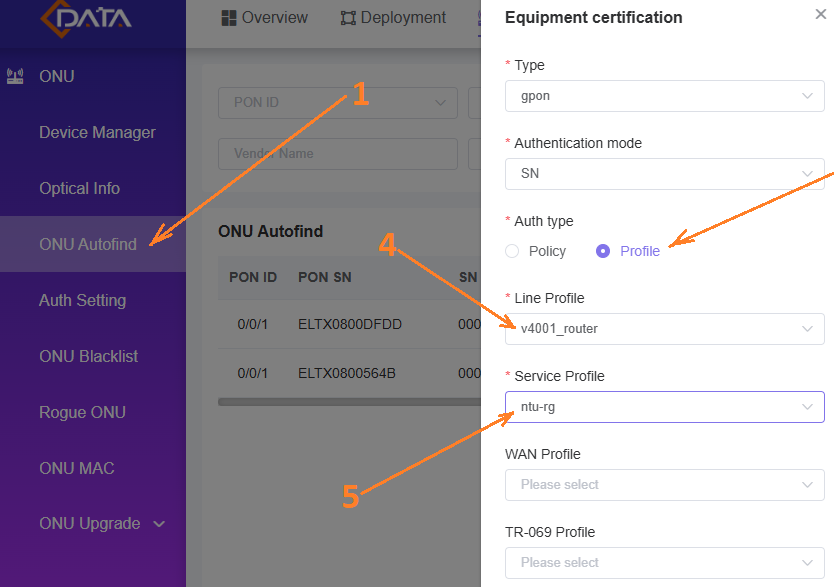Select the Policy auth type radio

click(x=512, y=251)
